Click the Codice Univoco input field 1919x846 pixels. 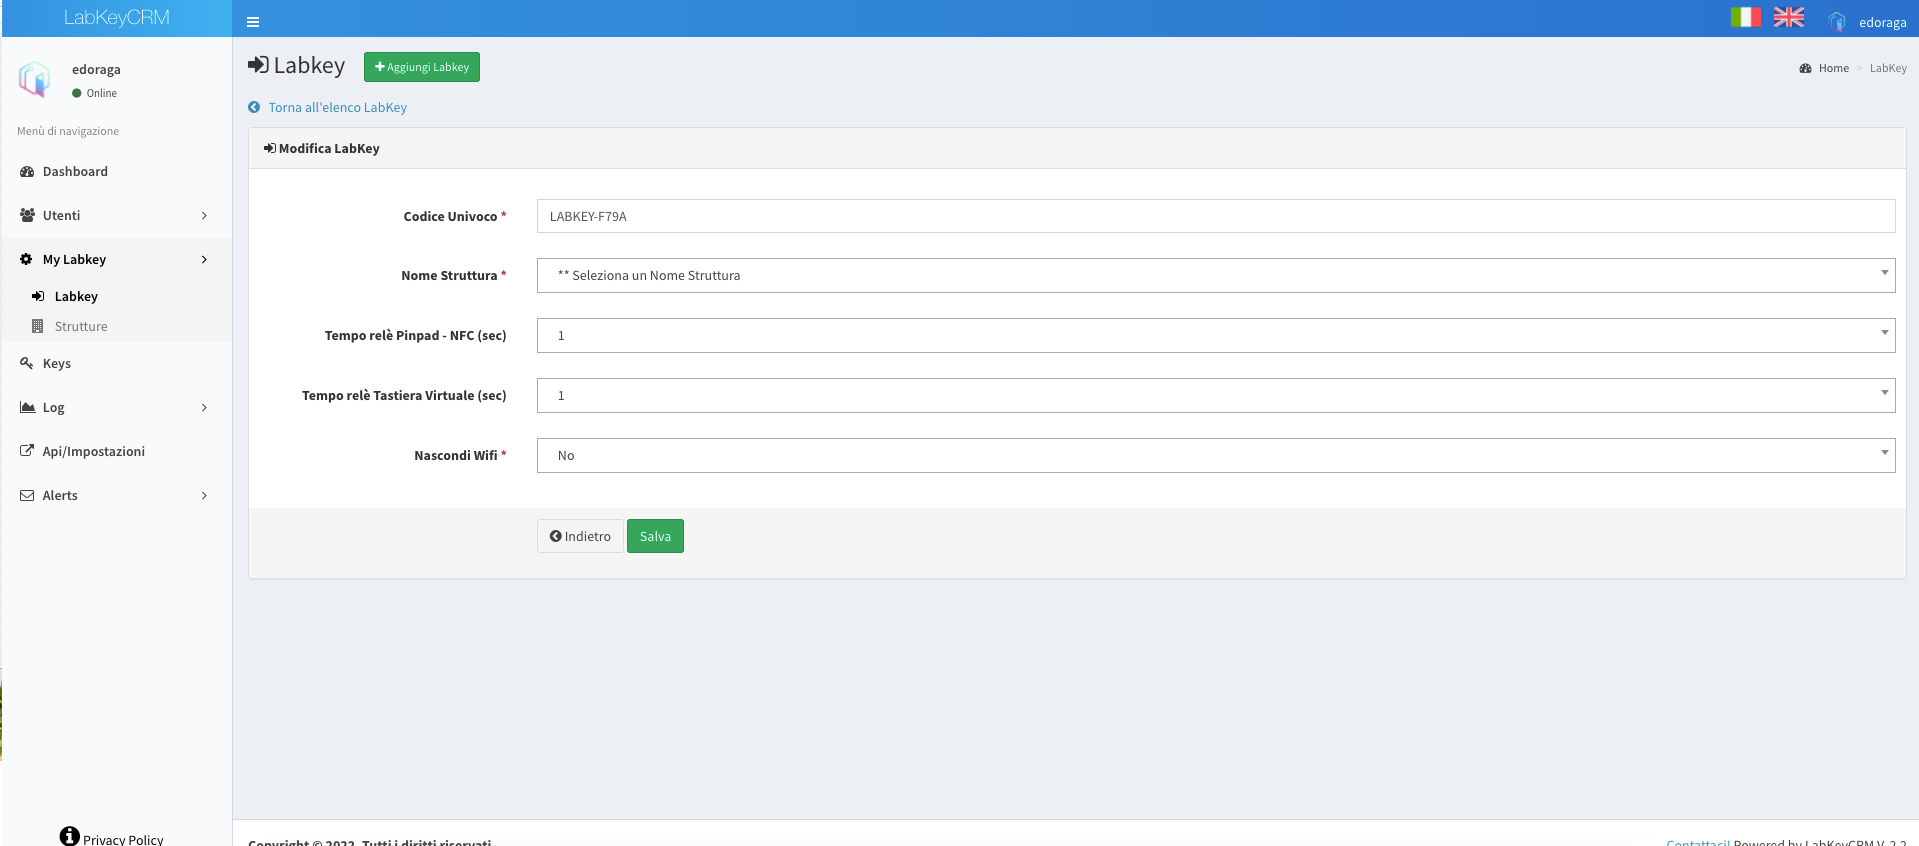pyautogui.click(x=1215, y=216)
